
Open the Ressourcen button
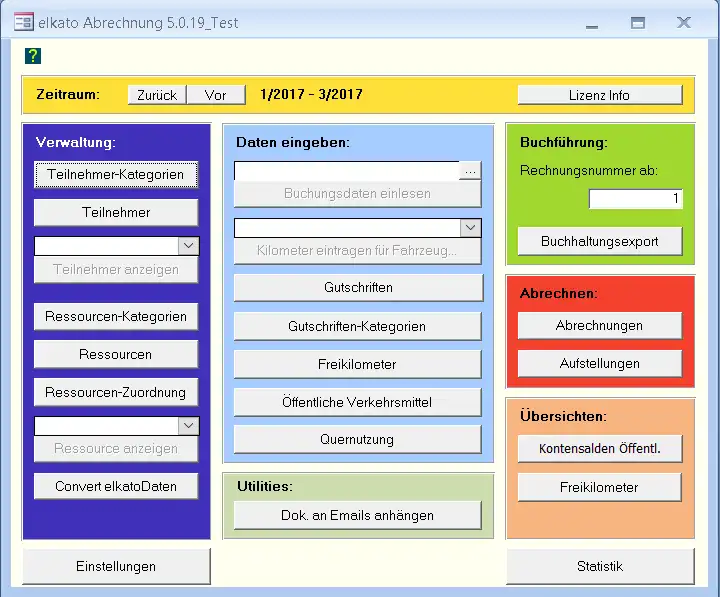tap(116, 354)
